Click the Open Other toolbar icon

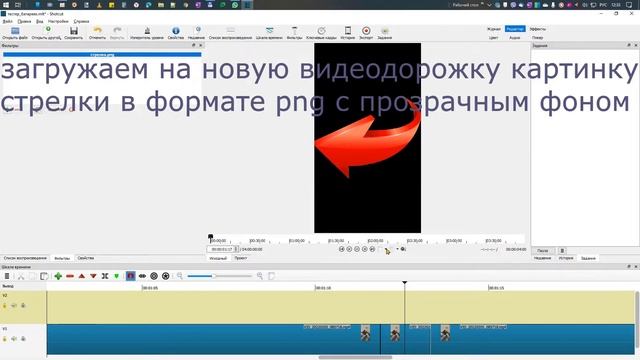click(48, 30)
